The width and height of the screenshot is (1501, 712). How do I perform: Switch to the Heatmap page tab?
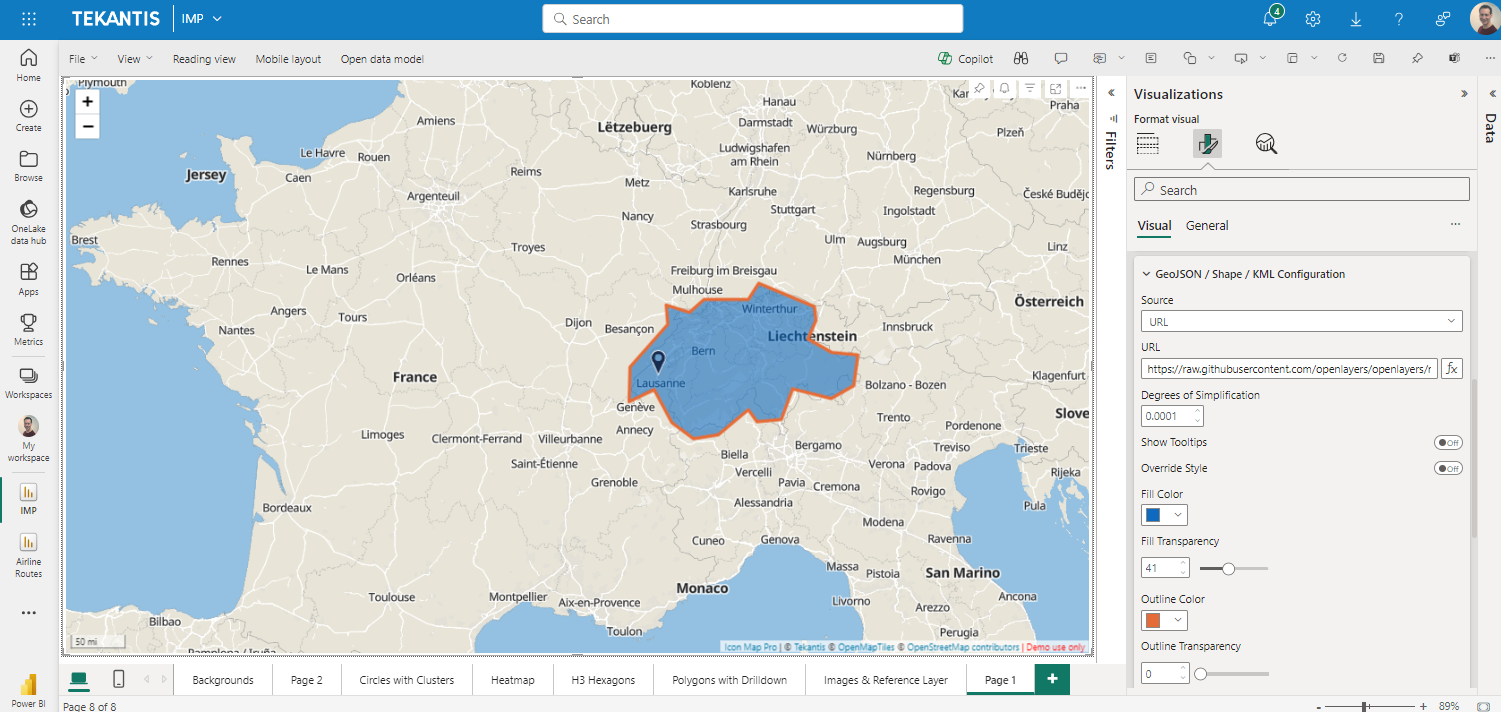(512, 680)
